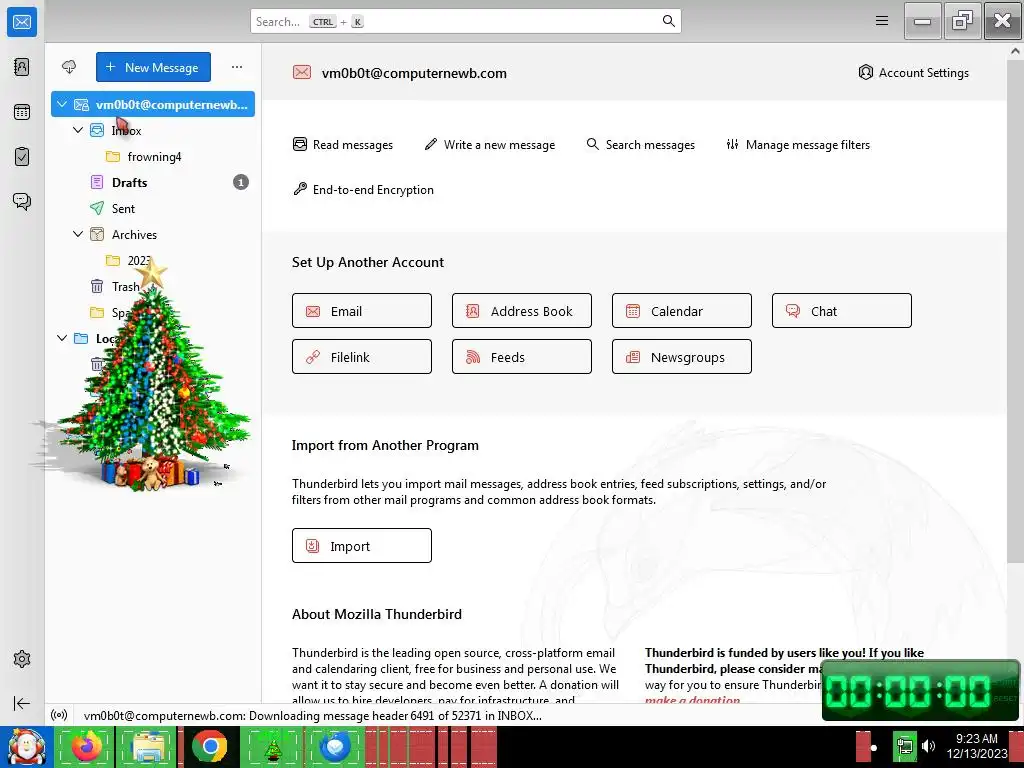The width and height of the screenshot is (1024, 768).
Task: Click the online status icon in status bar
Action: coord(59,715)
